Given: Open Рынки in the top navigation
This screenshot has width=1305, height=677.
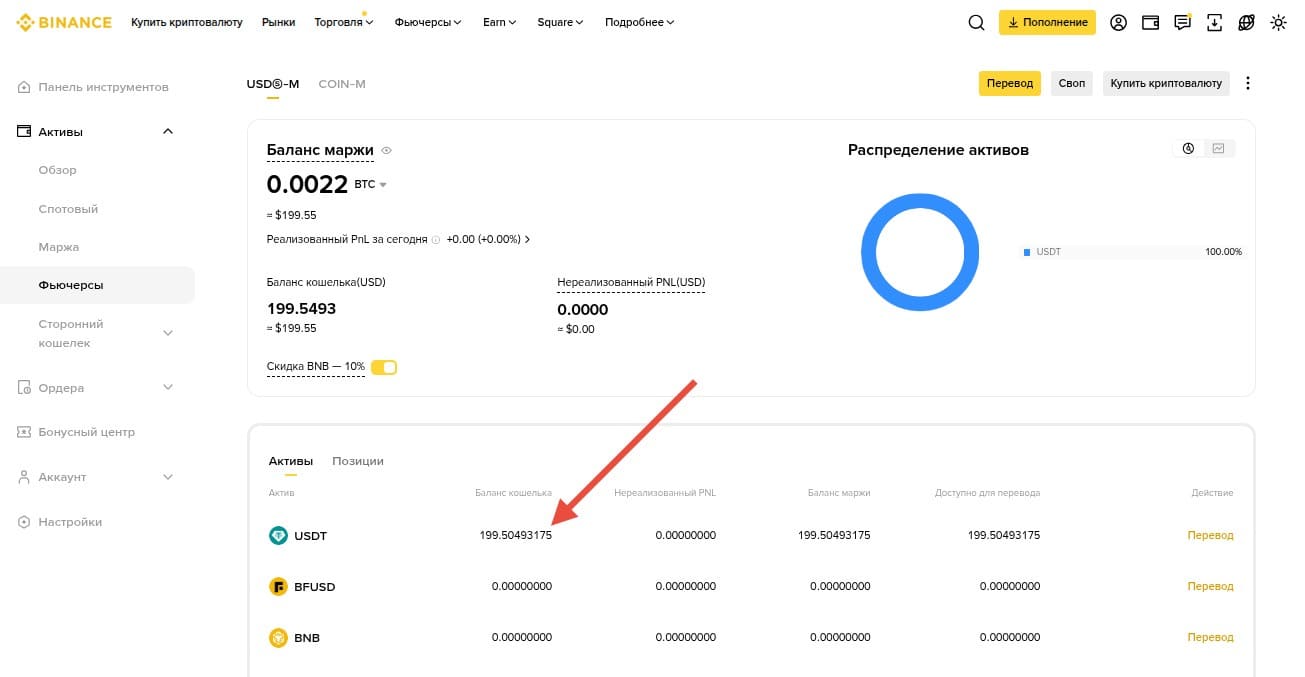Looking at the screenshot, I should pos(278,22).
